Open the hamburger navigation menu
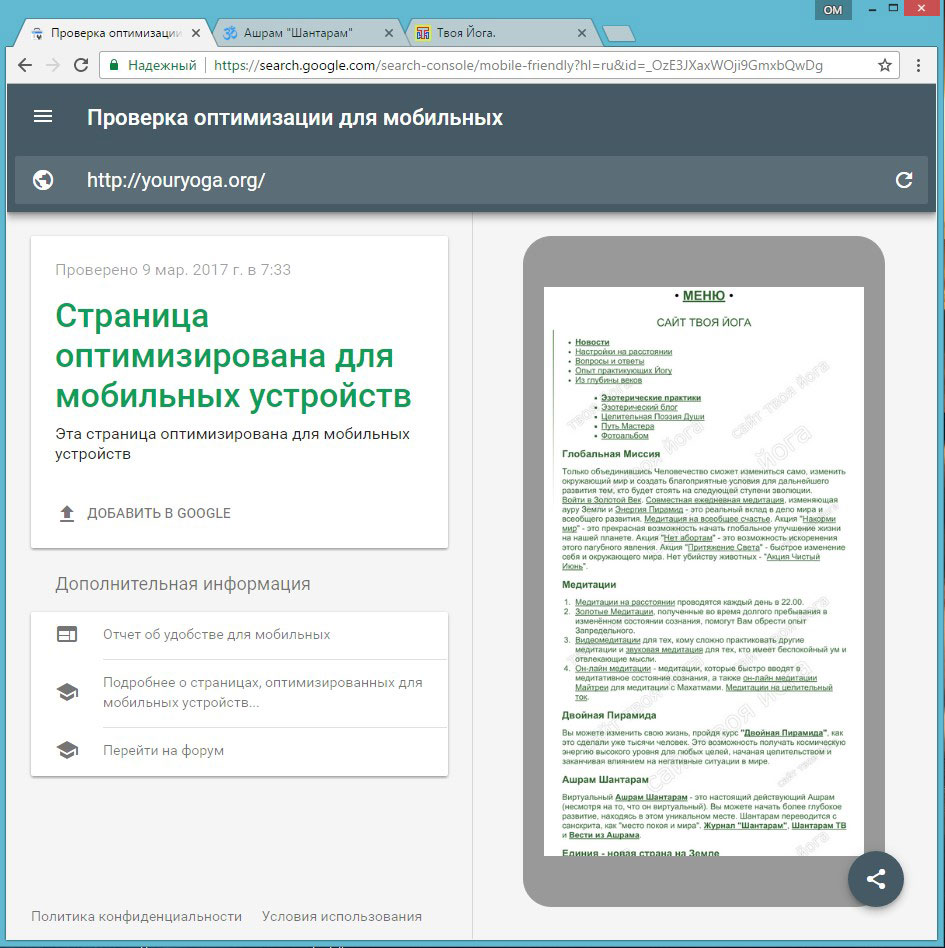945x948 pixels. (x=43, y=117)
